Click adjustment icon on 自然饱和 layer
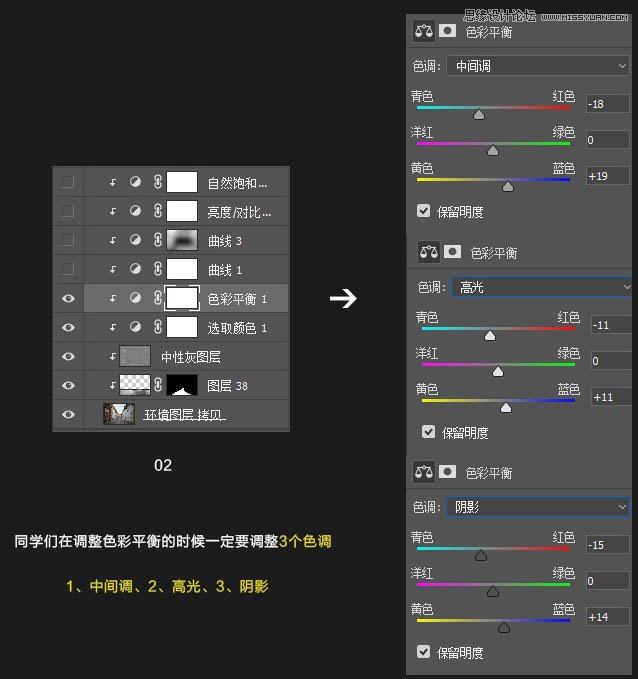The height and width of the screenshot is (679, 638). pyautogui.click(x=135, y=182)
